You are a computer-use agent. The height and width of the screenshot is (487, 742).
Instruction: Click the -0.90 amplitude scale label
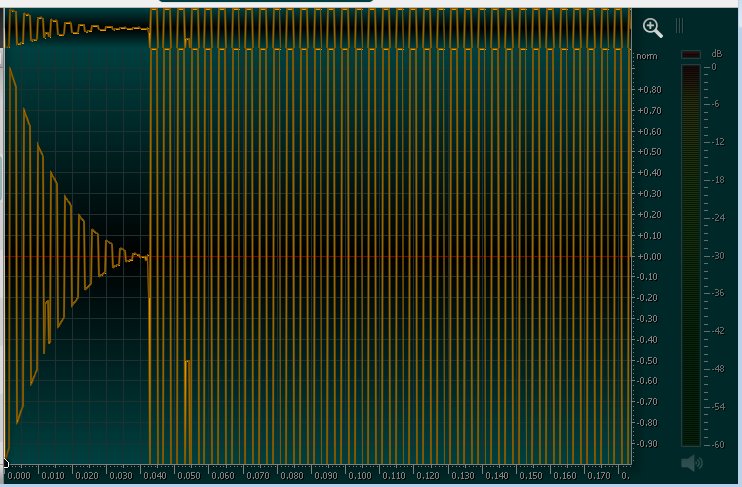(646, 444)
